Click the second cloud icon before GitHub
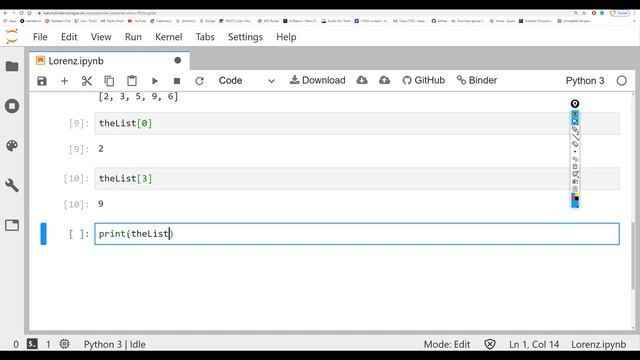This screenshot has width=640, height=360. click(384, 80)
